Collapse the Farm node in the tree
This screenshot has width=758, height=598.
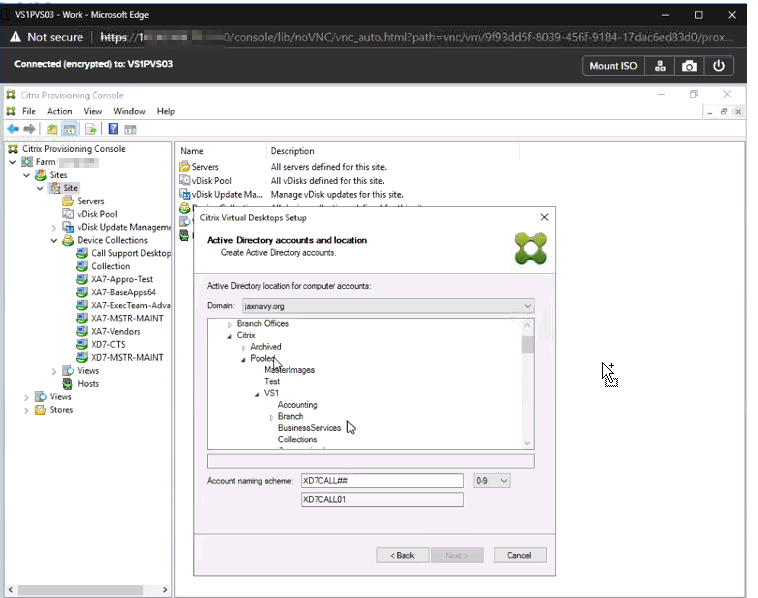tap(13, 162)
